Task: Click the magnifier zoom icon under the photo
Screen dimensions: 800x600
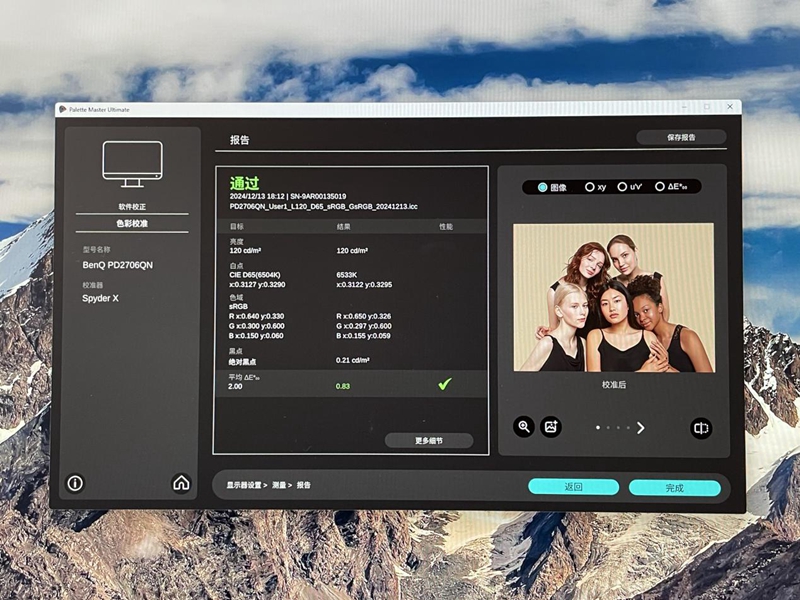Action: [523, 427]
